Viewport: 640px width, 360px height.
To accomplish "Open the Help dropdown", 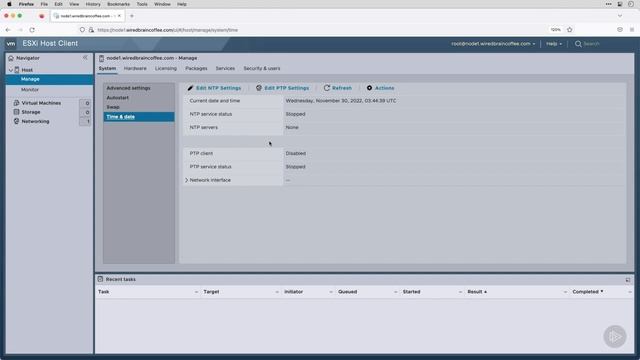I will click(554, 44).
